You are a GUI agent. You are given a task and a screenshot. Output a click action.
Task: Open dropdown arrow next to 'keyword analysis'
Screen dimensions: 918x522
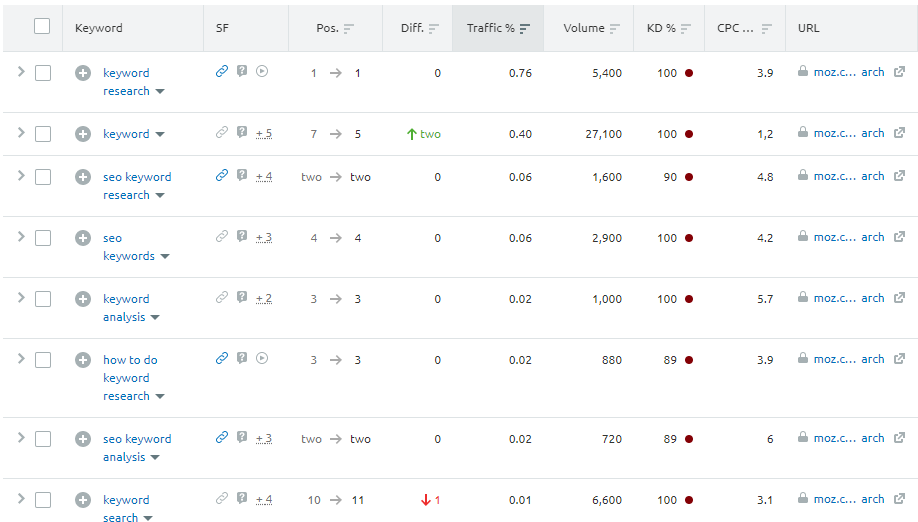coord(155,317)
